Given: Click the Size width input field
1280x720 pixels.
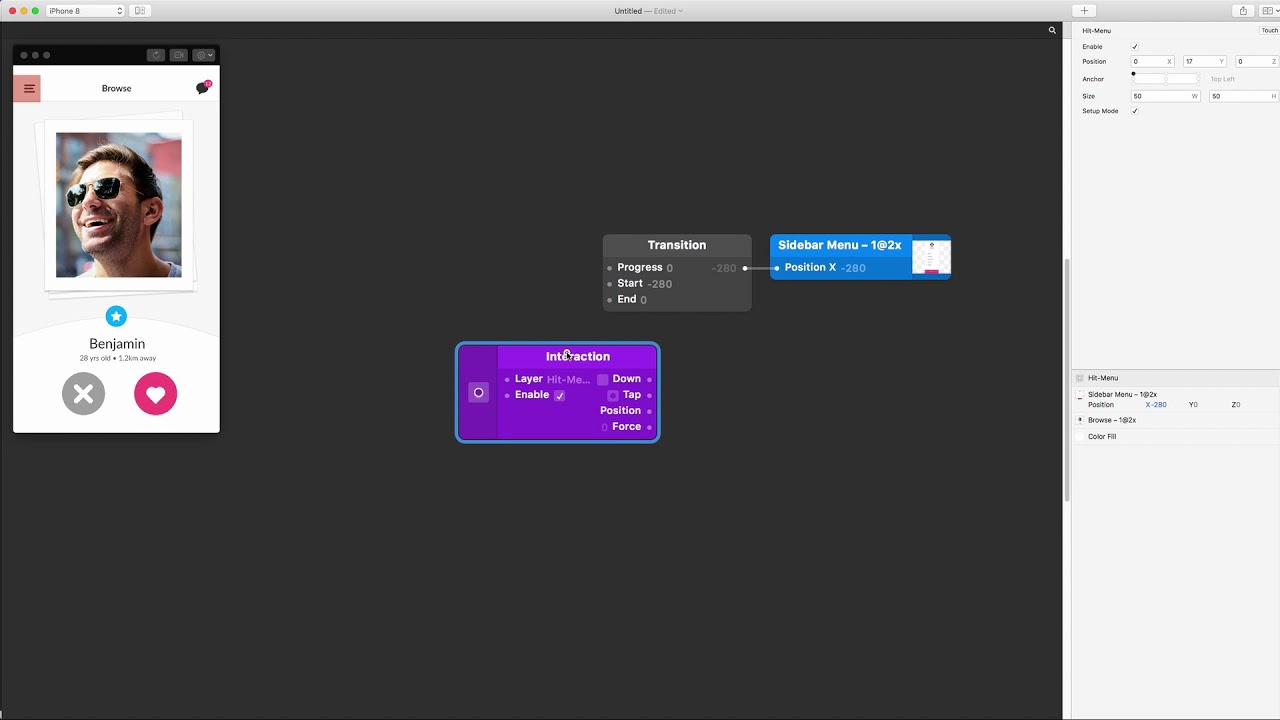Looking at the screenshot, I should point(1164,96).
